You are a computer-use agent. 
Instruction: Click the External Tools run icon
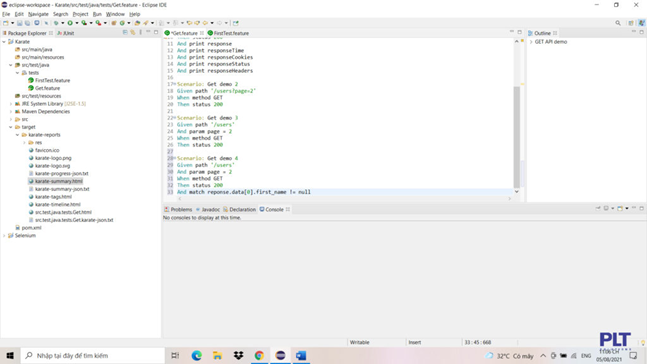click(x=98, y=23)
